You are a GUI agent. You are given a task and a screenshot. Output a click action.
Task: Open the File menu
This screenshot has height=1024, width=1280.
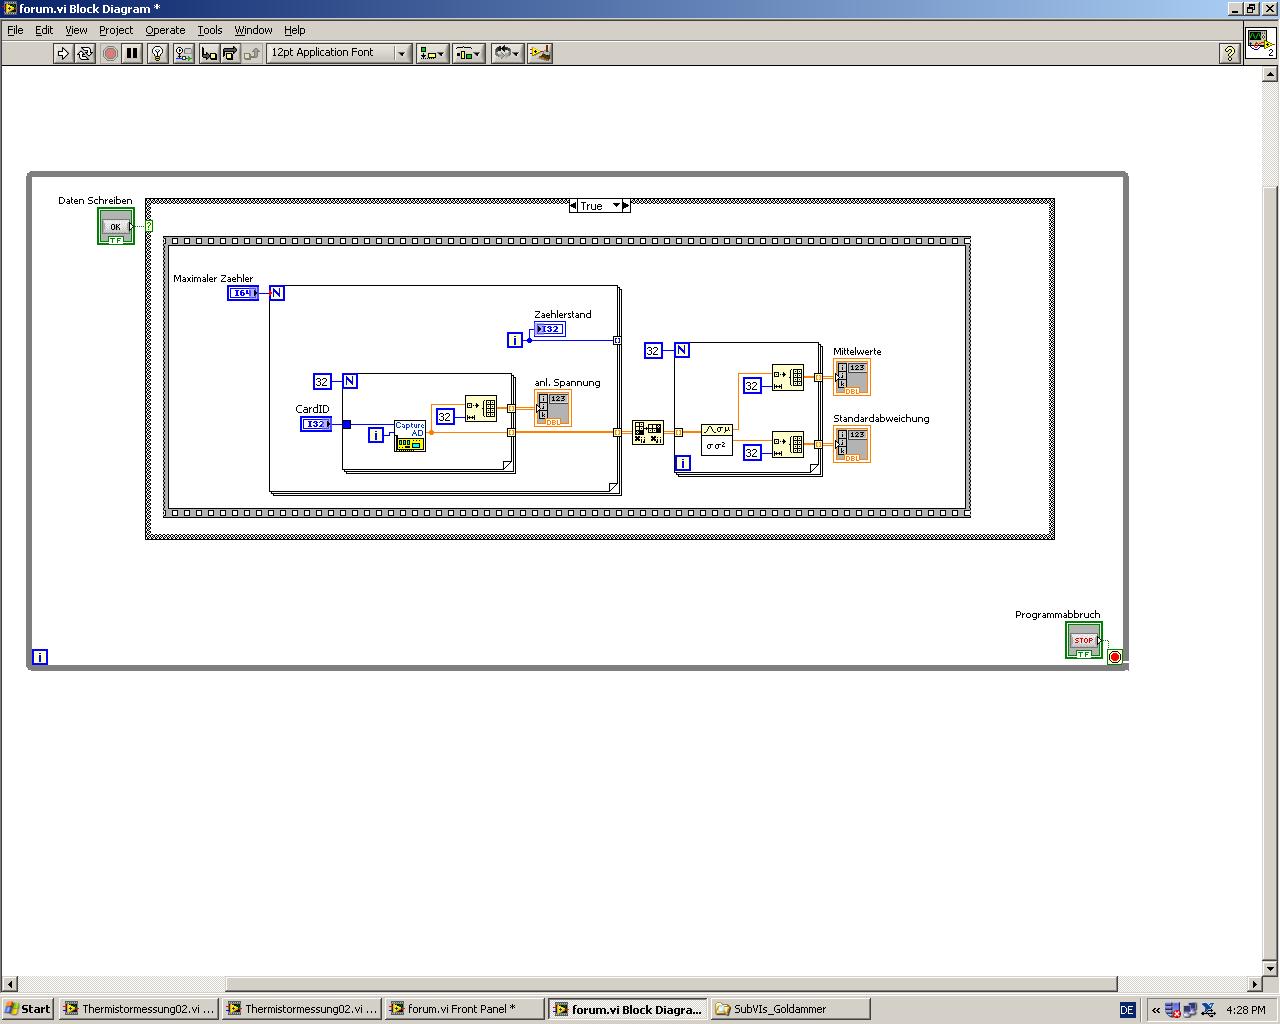coord(15,30)
